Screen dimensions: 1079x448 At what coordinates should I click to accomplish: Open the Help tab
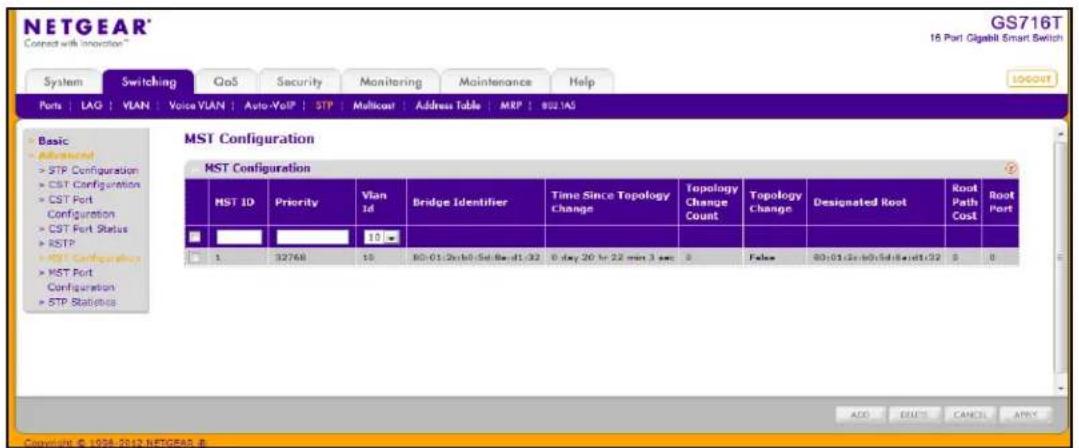581,81
